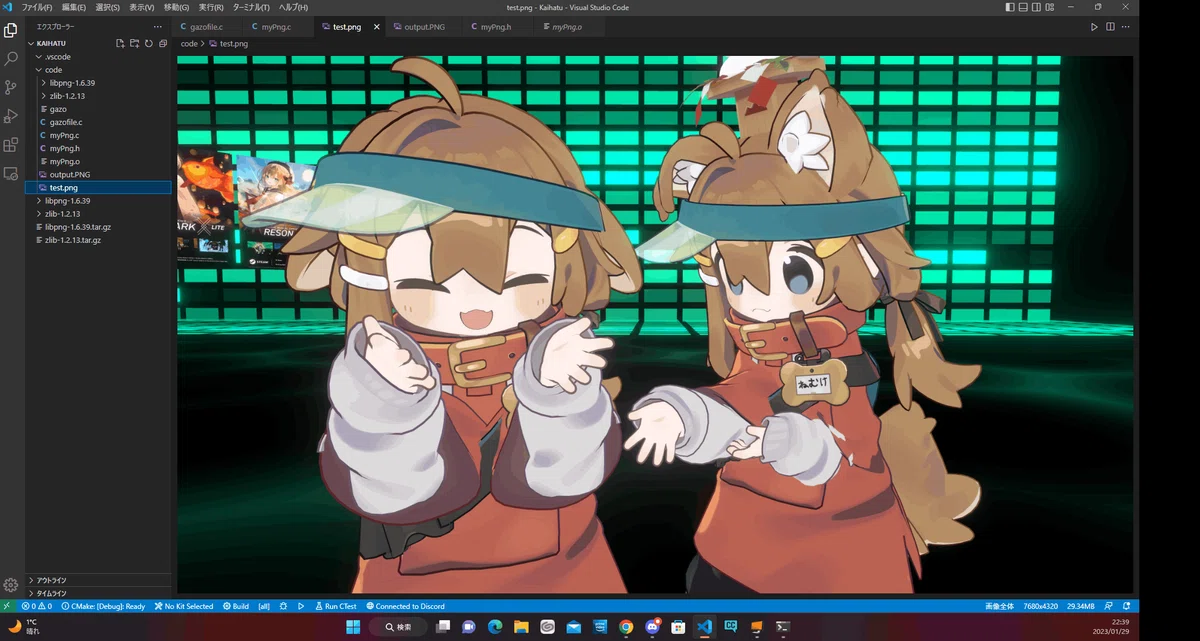The height and width of the screenshot is (641, 1200).
Task: Open the Source Control view
Action: click(11, 88)
